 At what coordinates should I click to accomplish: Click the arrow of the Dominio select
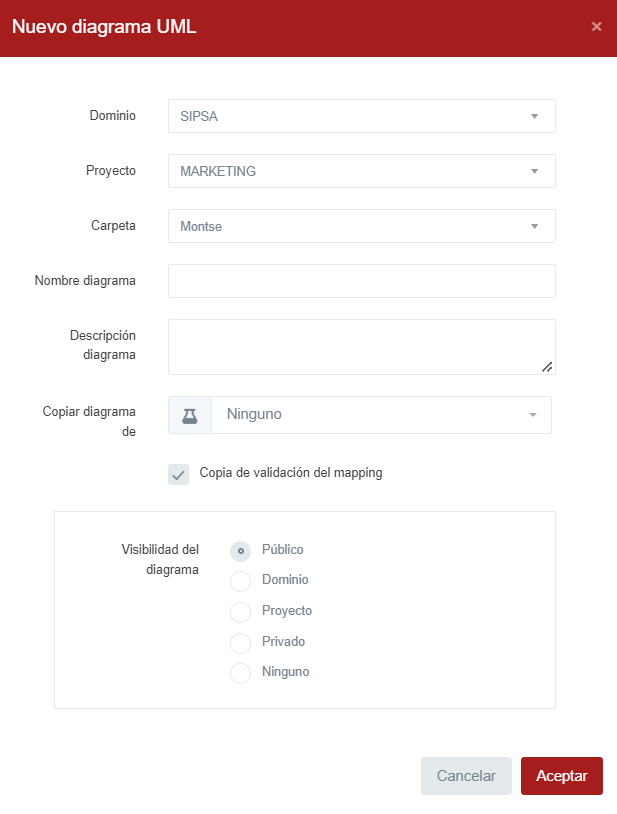tap(534, 116)
